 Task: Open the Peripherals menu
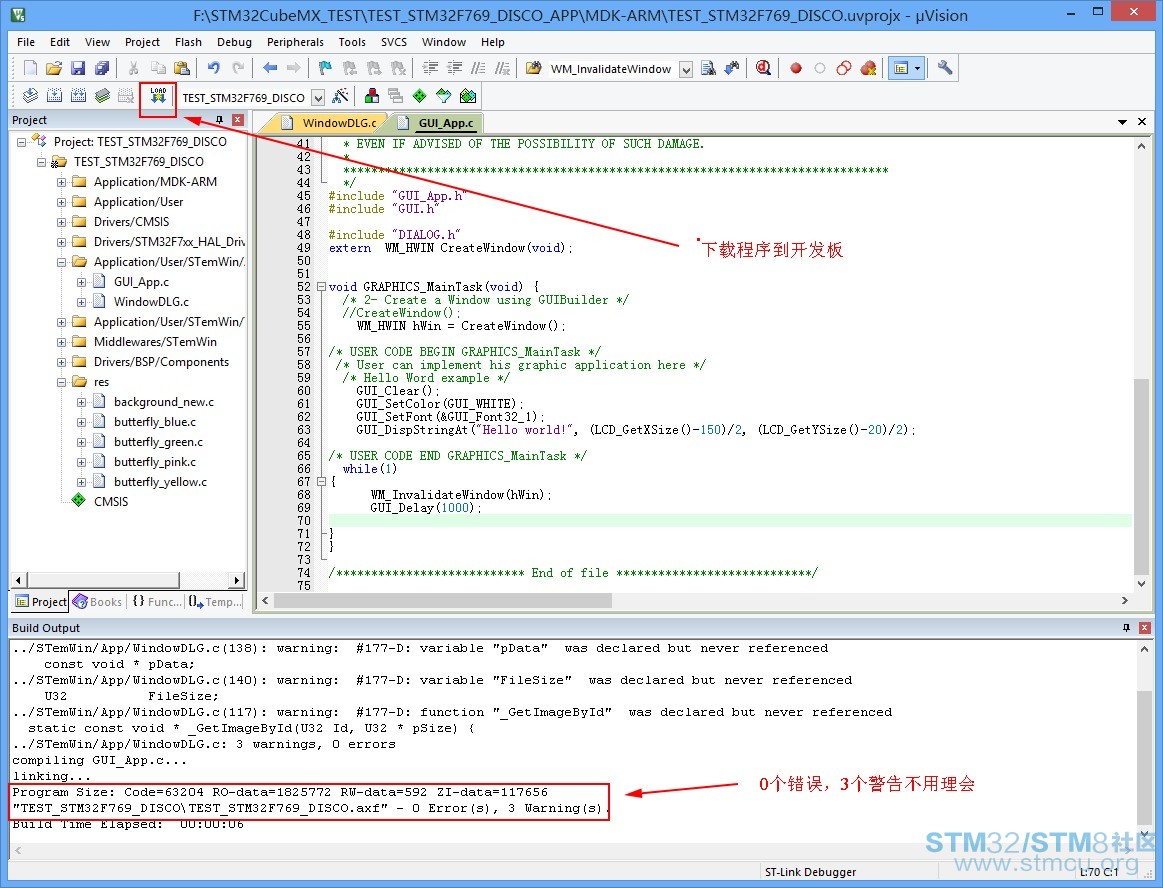[295, 42]
